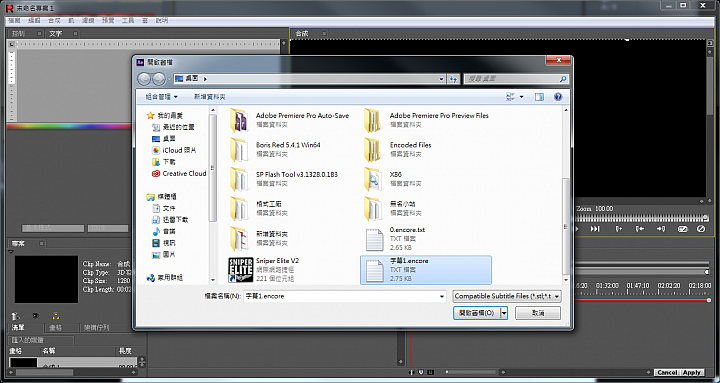Click the eye icon under clip preview

35,316
